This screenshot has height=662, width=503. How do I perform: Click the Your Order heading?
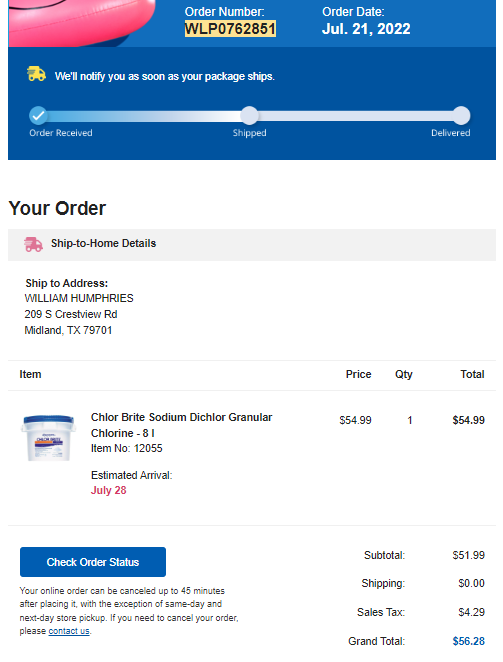point(57,208)
